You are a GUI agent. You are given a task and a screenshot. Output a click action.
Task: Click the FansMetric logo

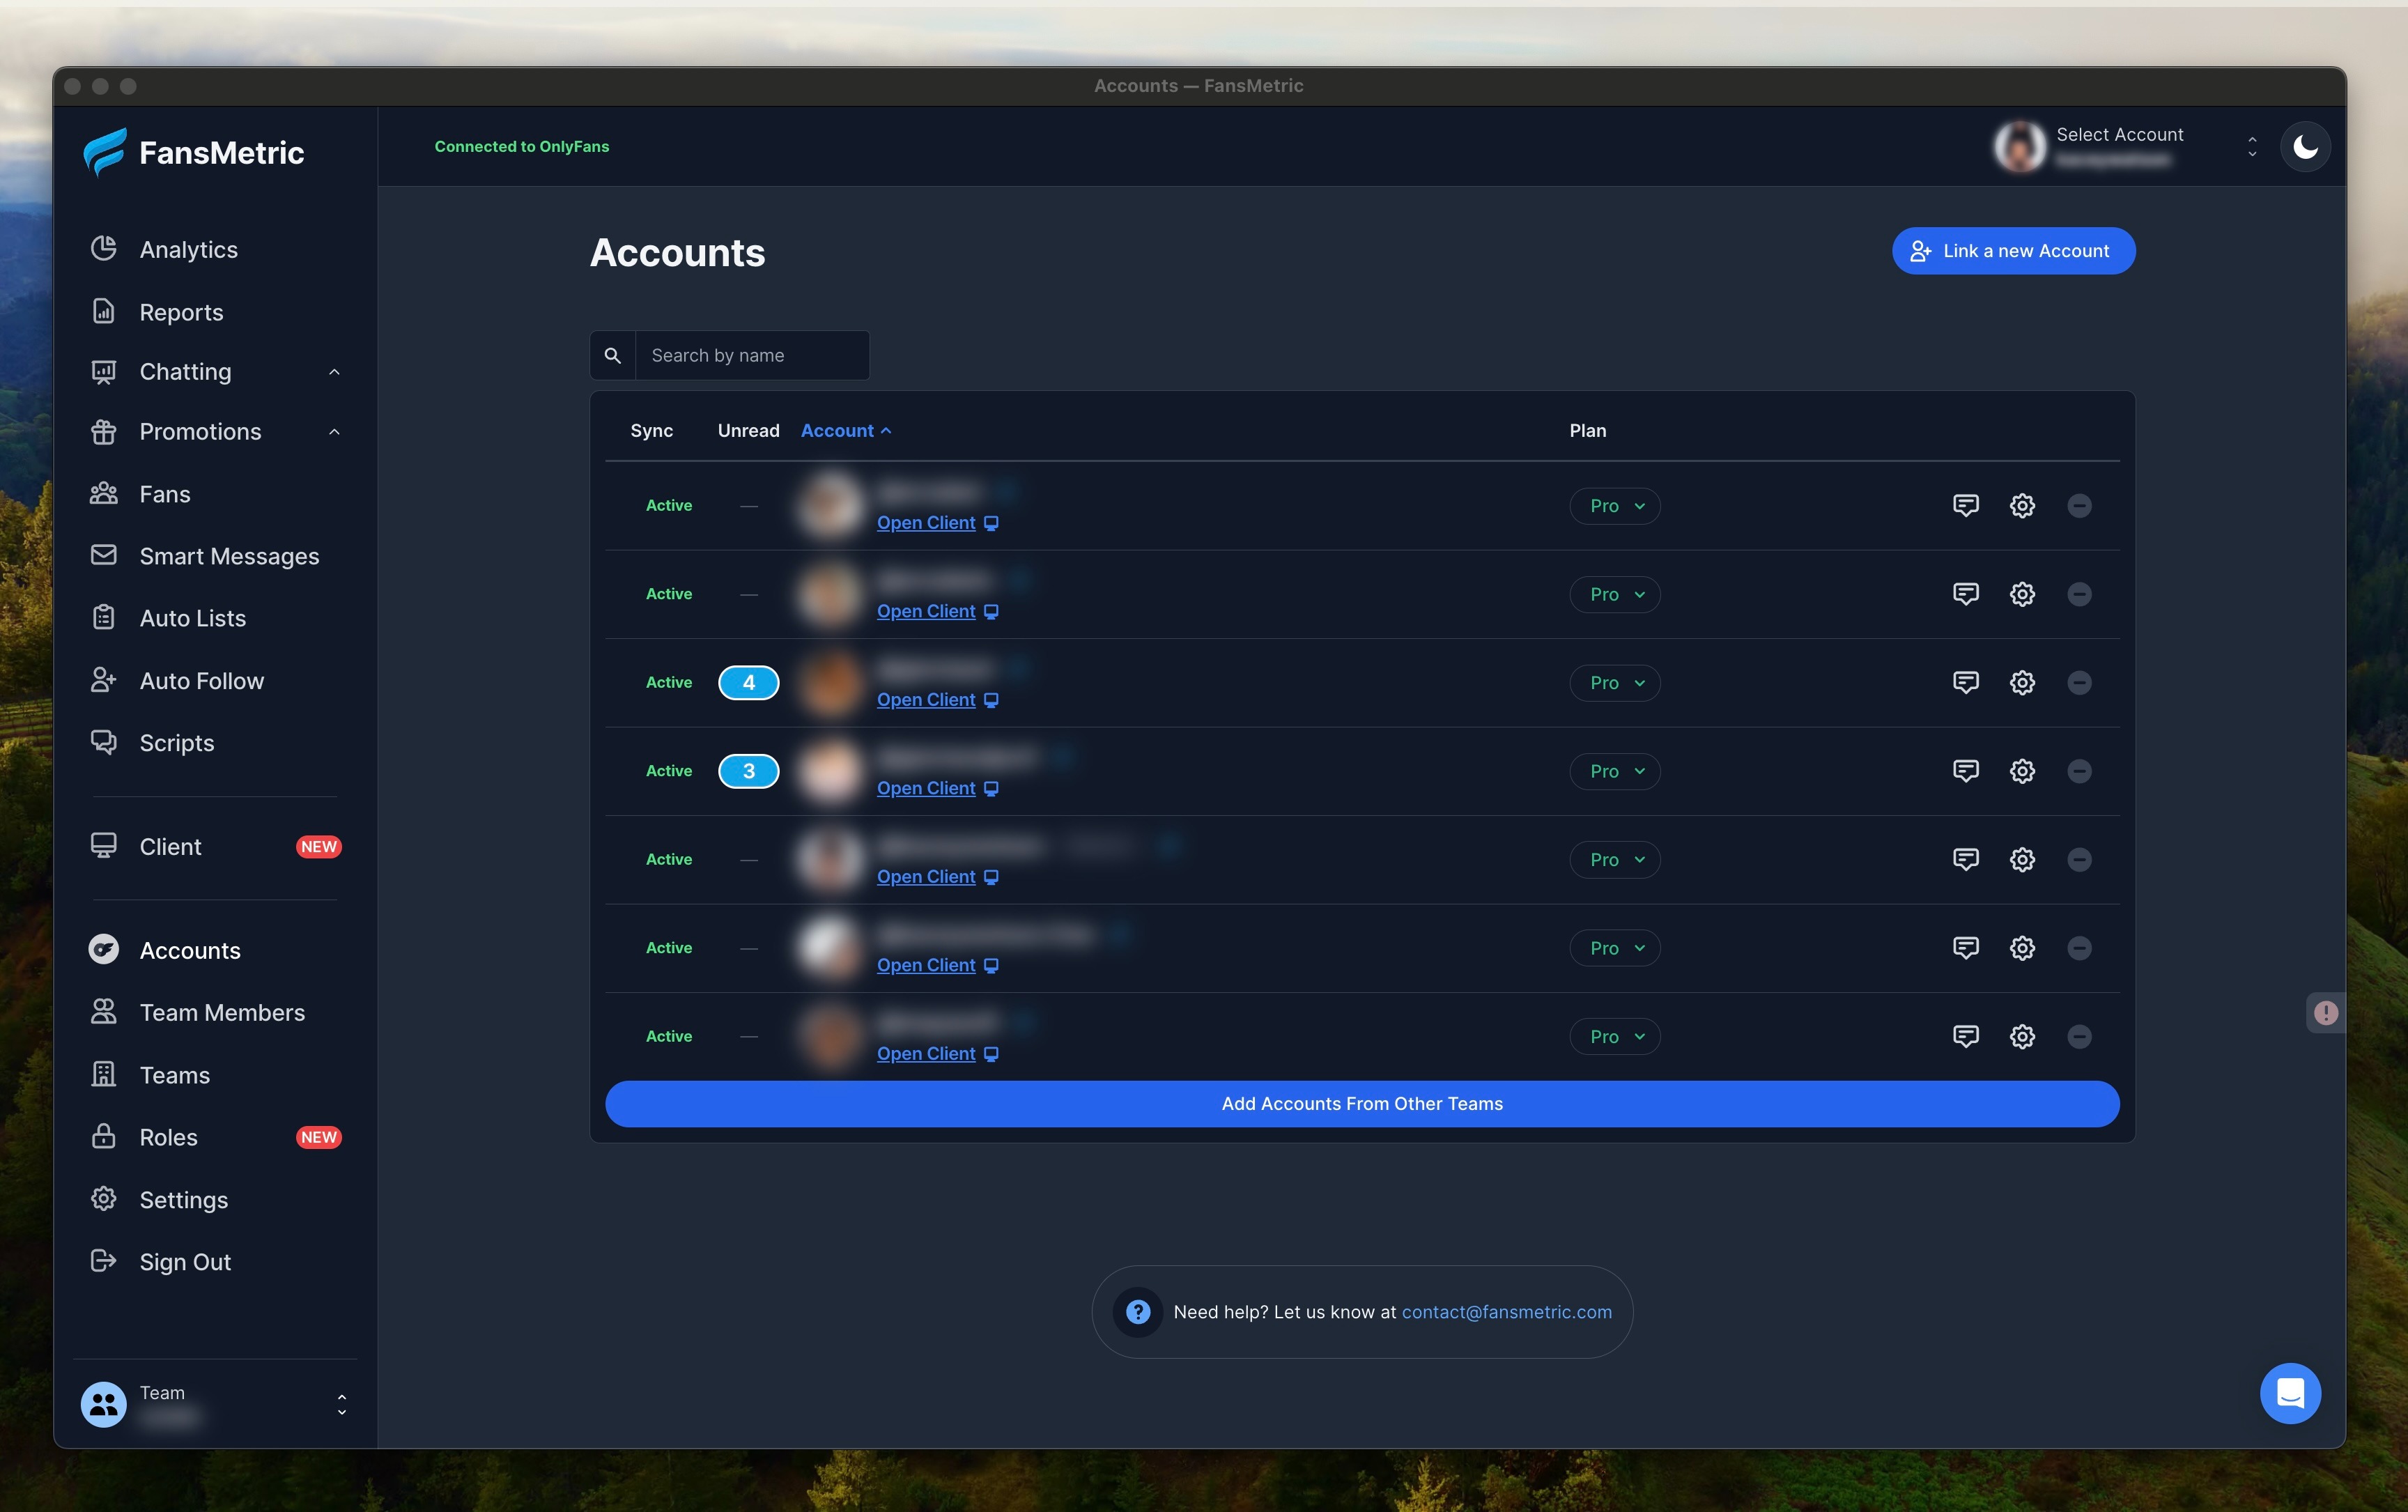click(194, 152)
